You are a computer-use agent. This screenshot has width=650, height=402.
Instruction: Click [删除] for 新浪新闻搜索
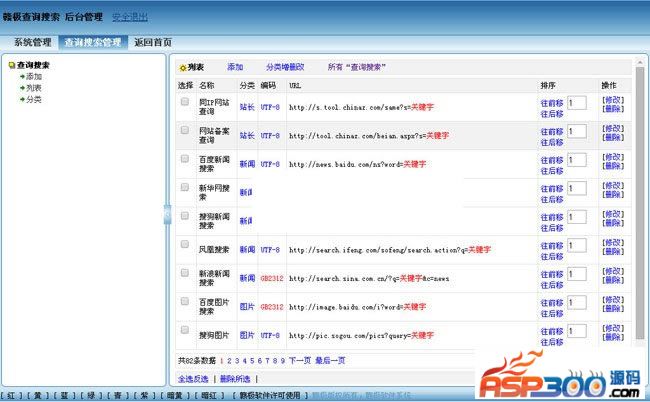613,280
